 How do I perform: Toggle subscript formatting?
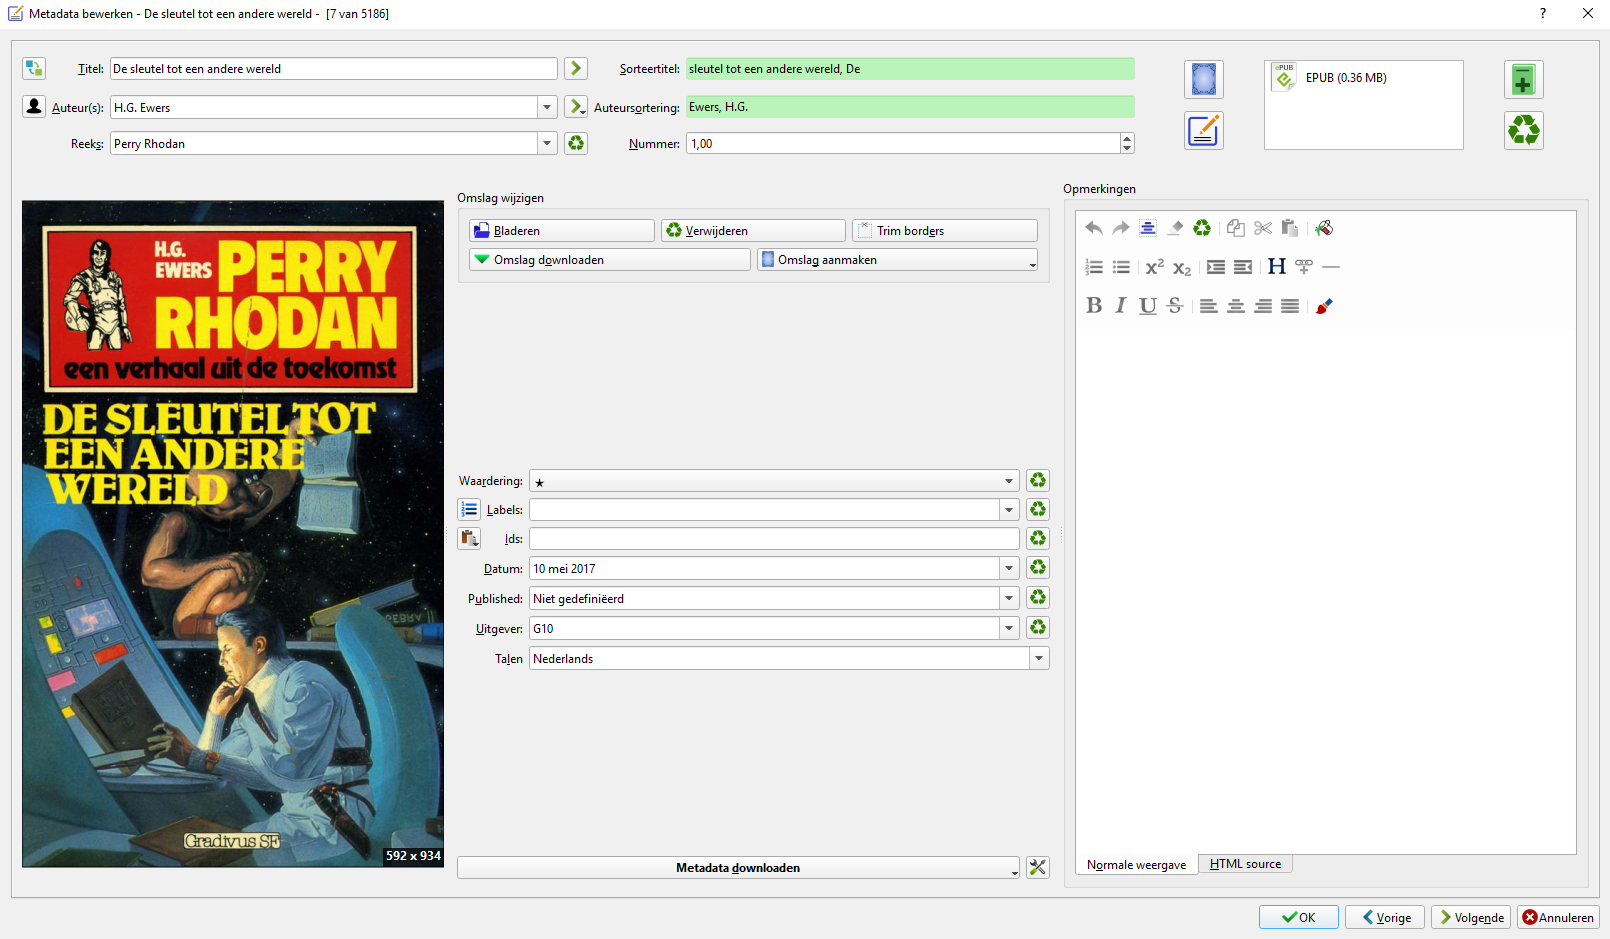[x=1182, y=267]
